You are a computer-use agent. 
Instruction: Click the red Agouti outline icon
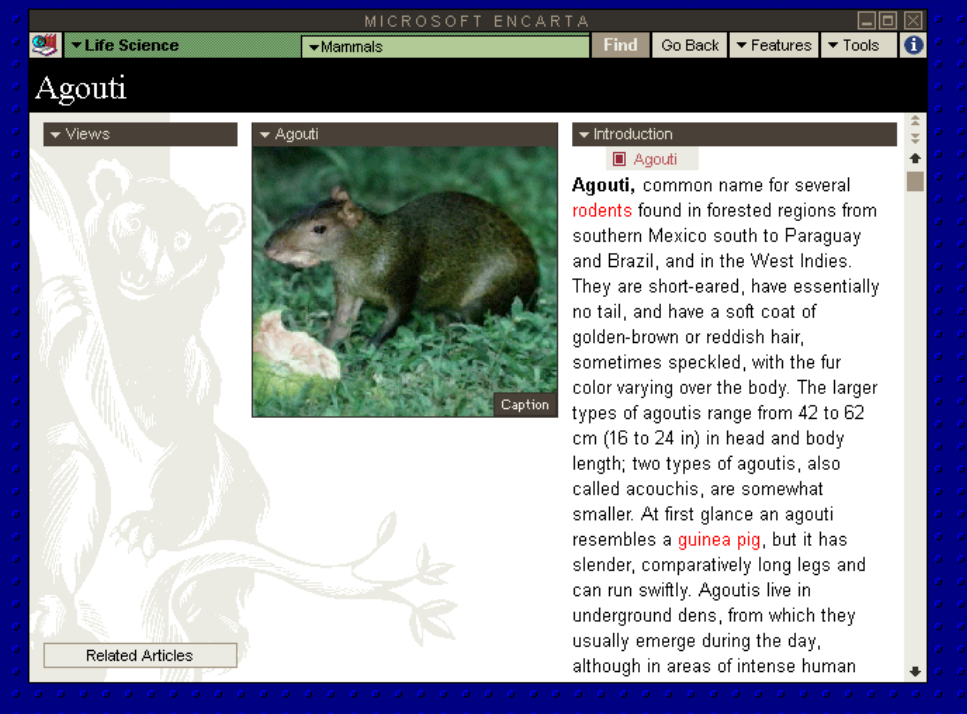click(619, 159)
